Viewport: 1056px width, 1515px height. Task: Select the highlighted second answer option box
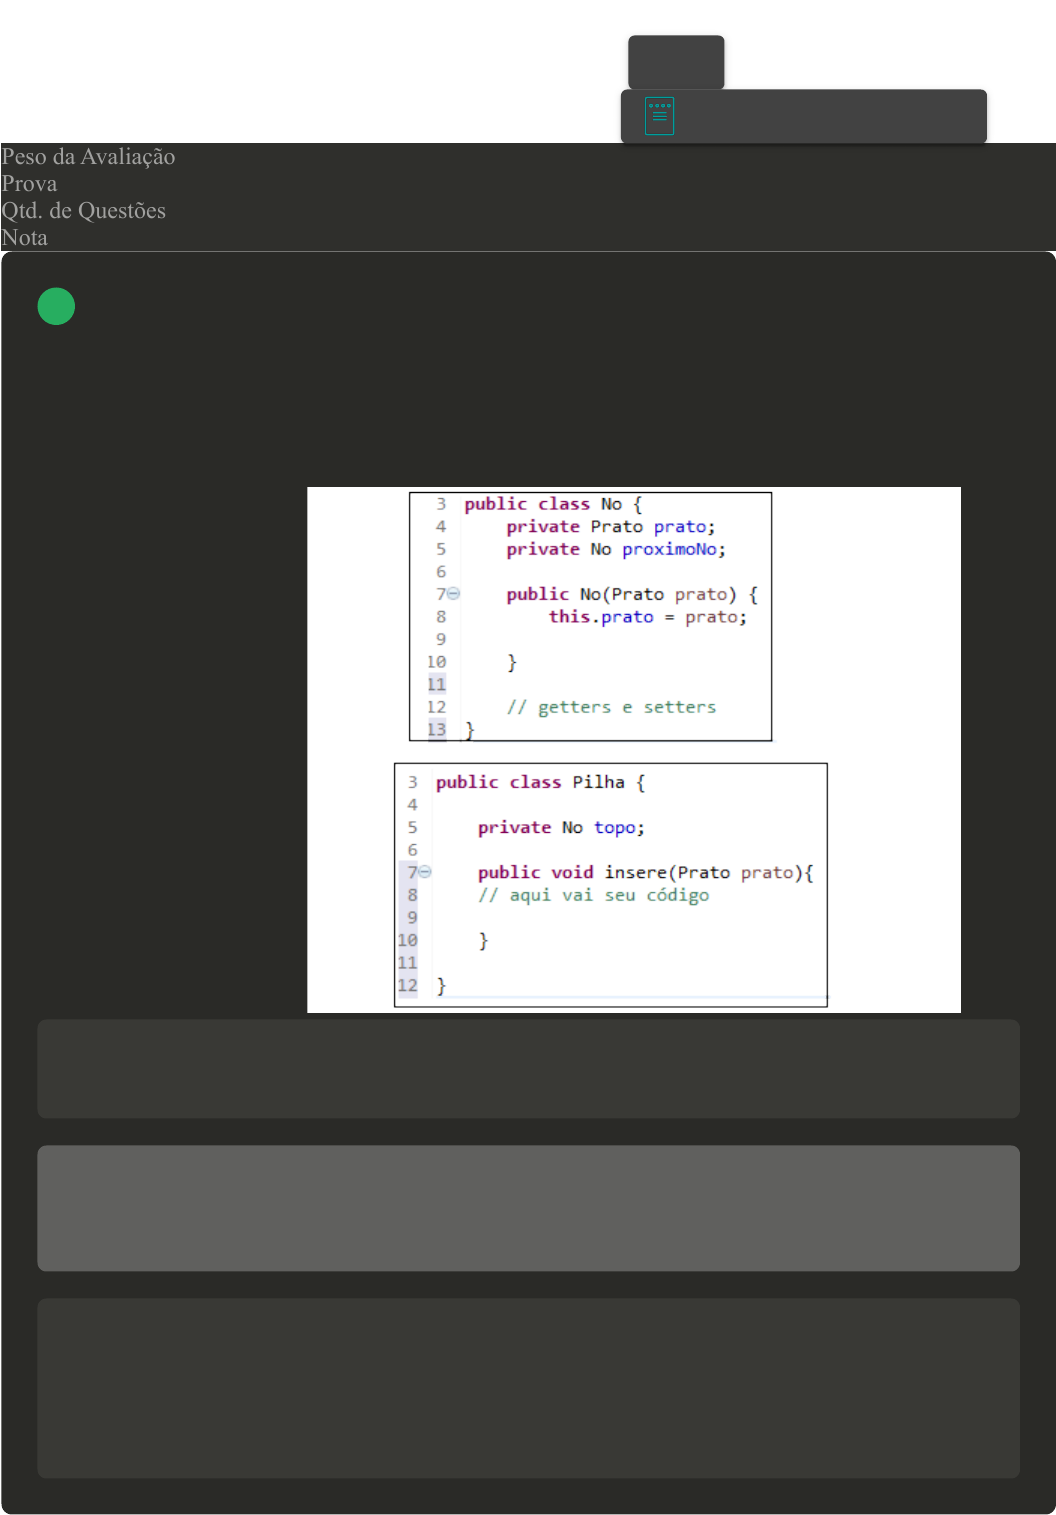[x=528, y=1207]
